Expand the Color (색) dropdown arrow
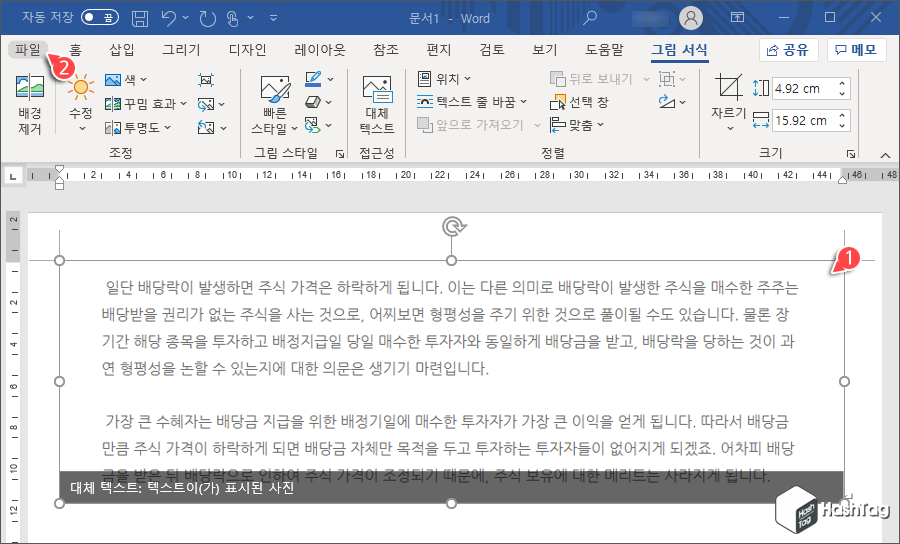 143,79
